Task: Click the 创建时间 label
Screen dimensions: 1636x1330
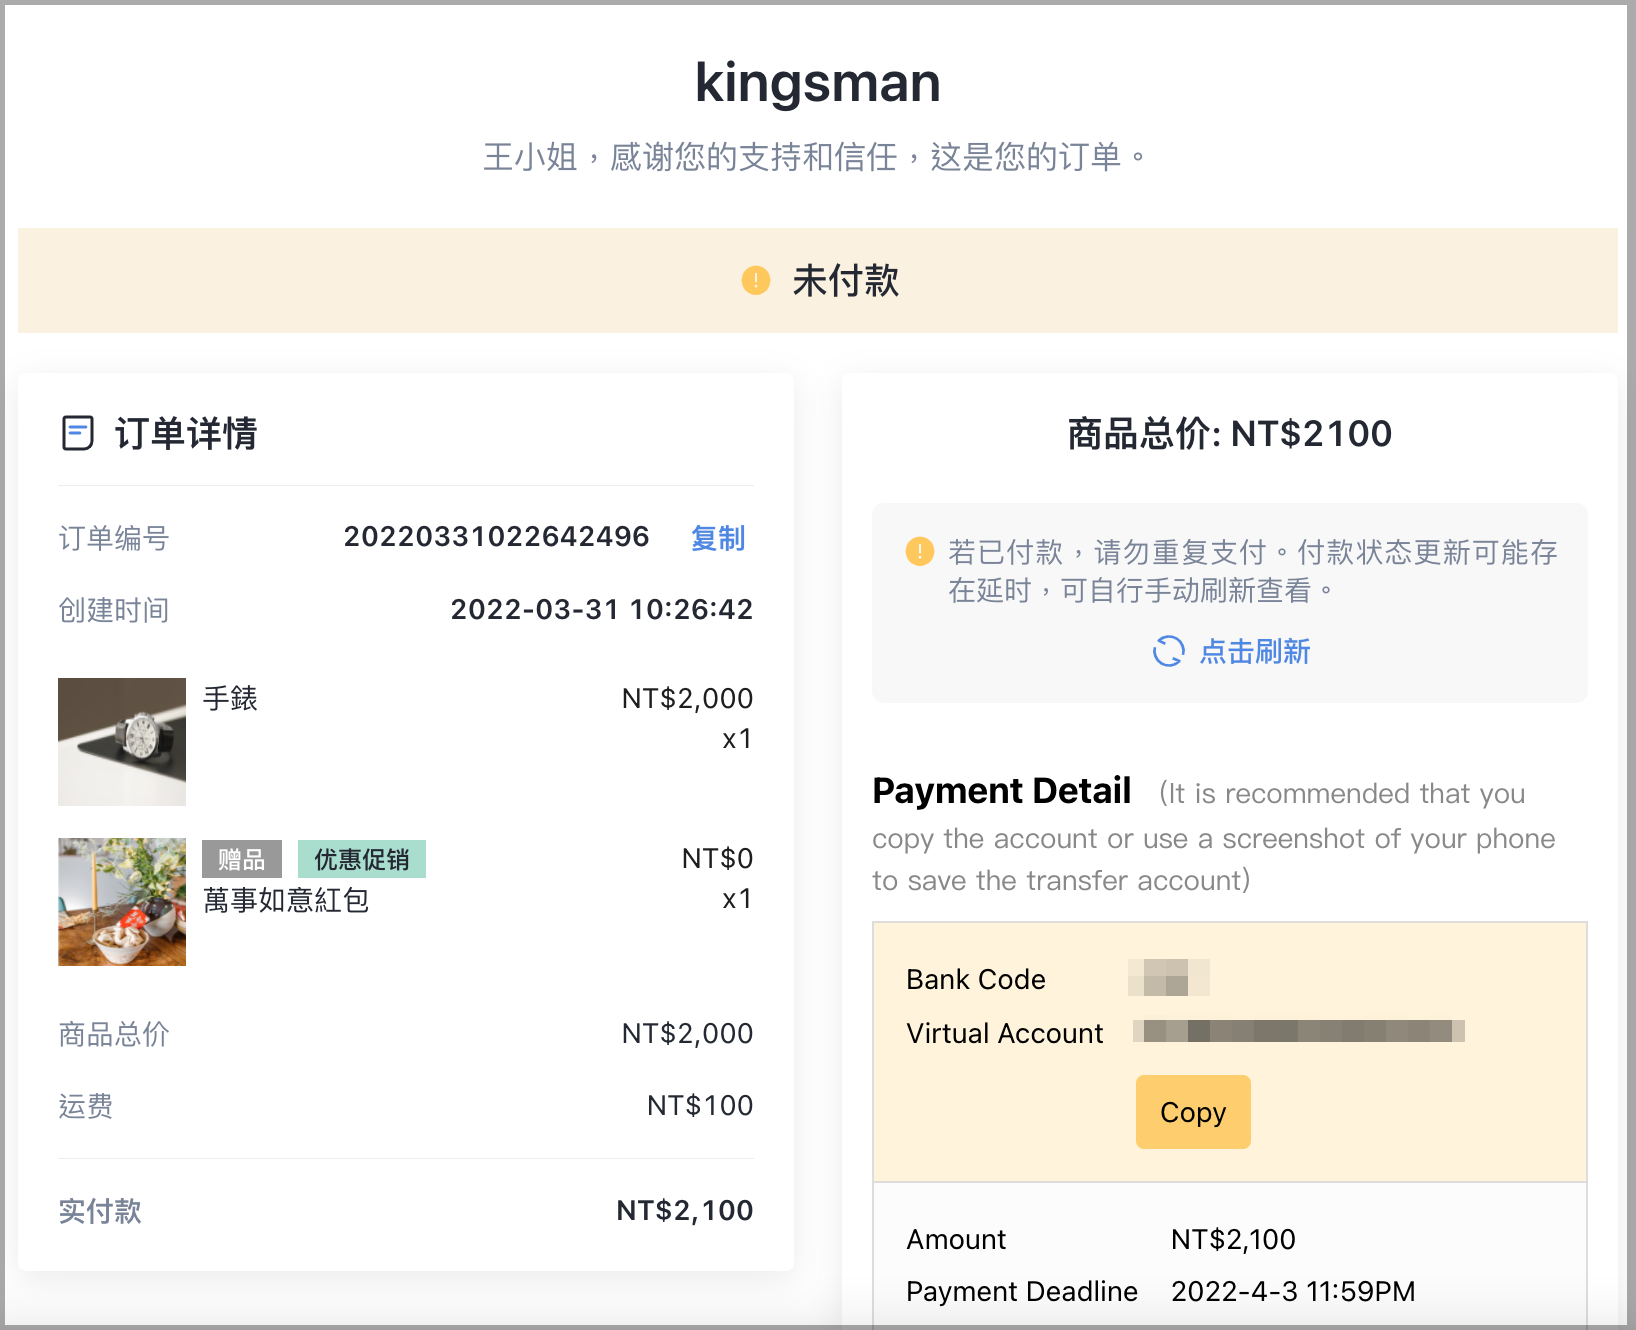Action: tap(114, 610)
